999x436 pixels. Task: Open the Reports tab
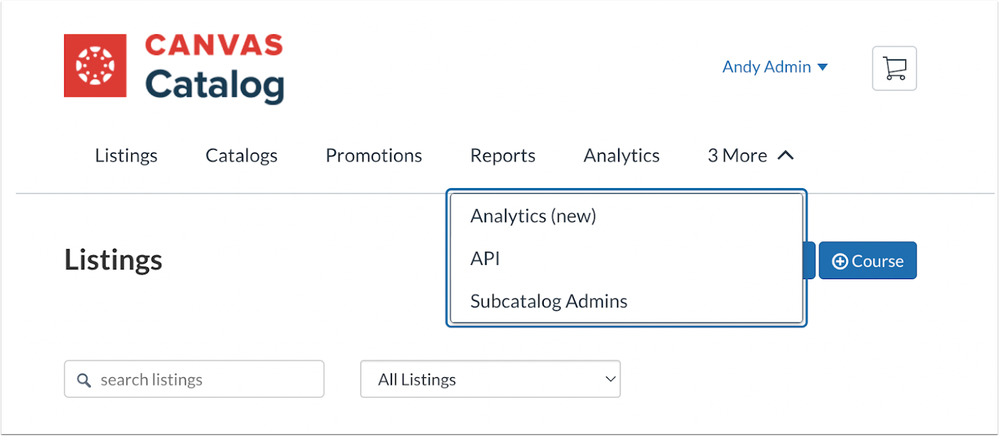(503, 155)
